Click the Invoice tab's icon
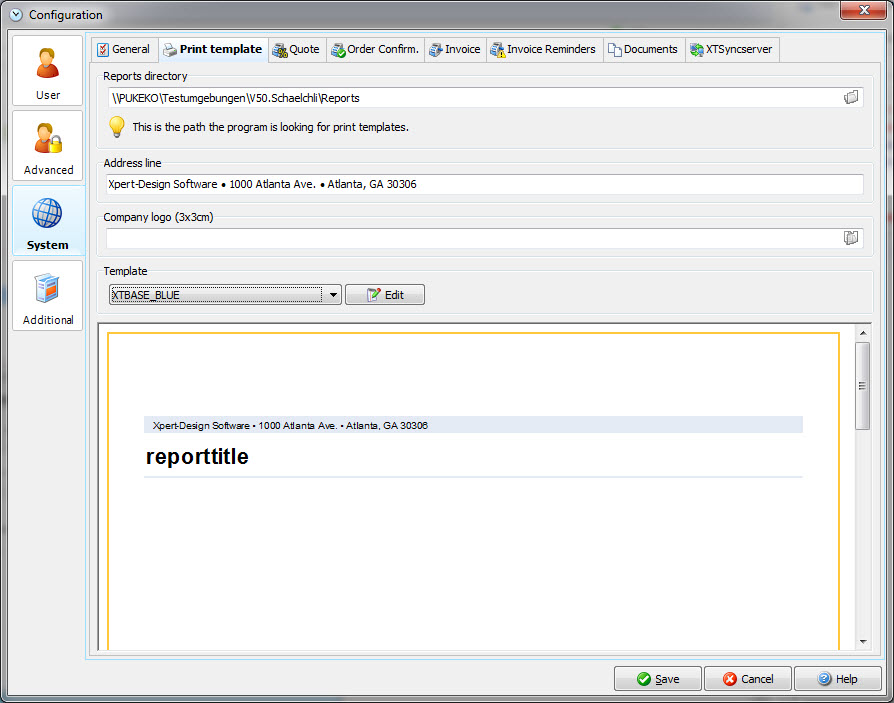This screenshot has width=894, height=703. pos(434,48)
